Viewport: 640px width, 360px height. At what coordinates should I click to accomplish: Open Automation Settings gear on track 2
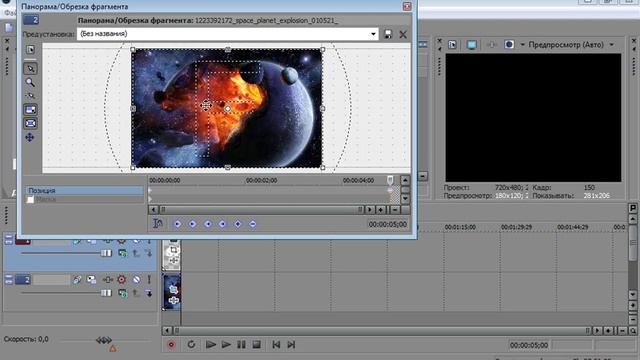[x=122, y=280]
